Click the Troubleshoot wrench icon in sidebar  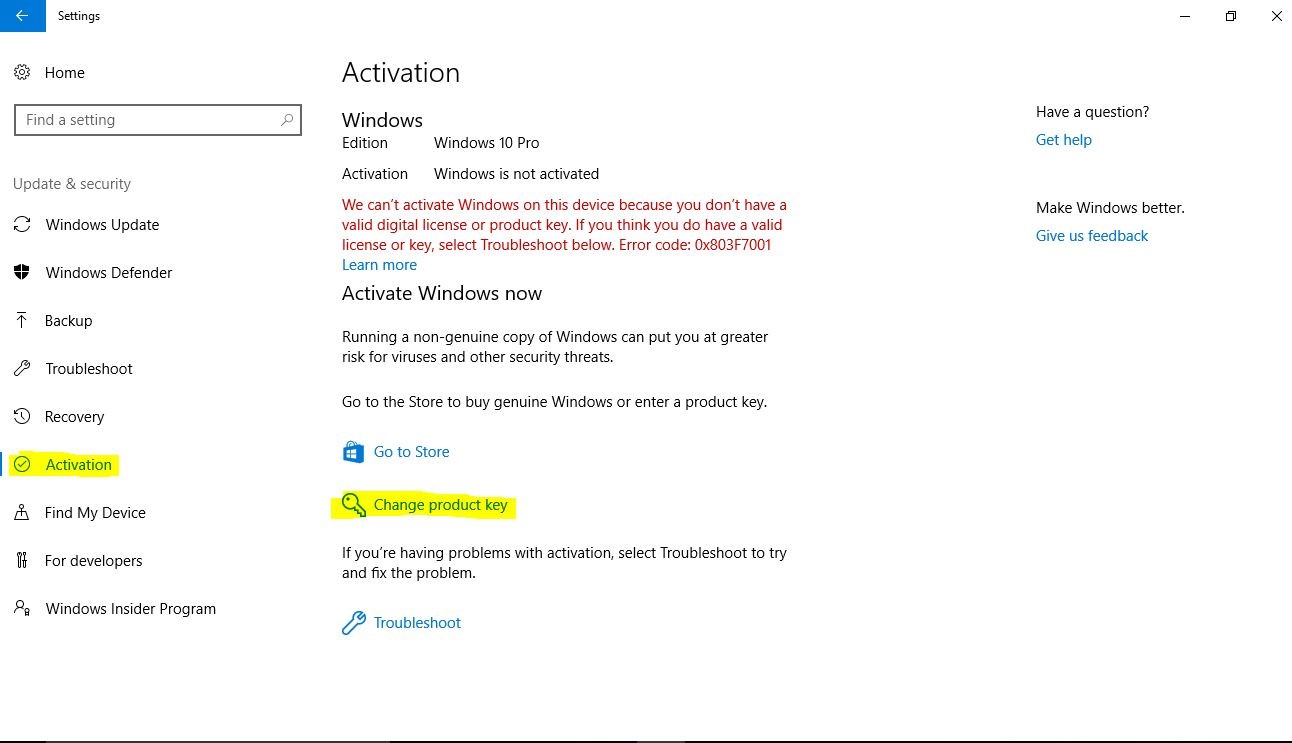click(x=22, y=368)
